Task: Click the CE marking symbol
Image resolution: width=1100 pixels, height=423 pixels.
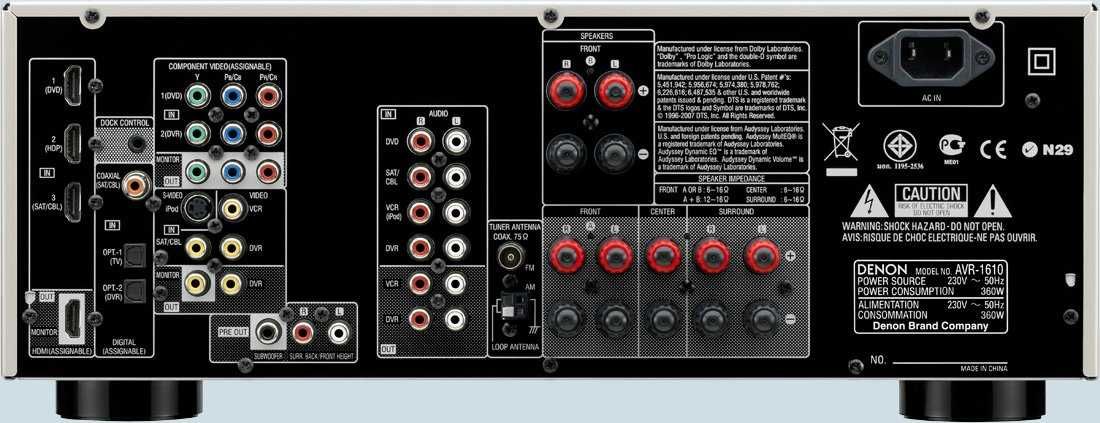Action: coord(993,149)
